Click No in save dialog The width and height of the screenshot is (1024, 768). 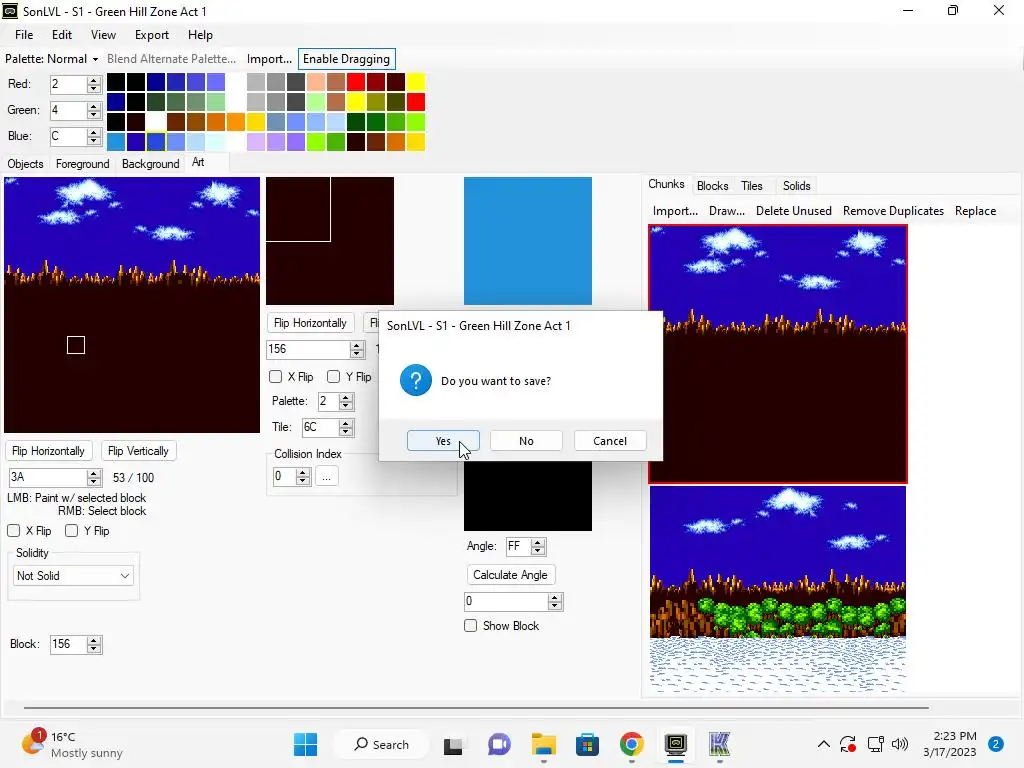[526, 441]
